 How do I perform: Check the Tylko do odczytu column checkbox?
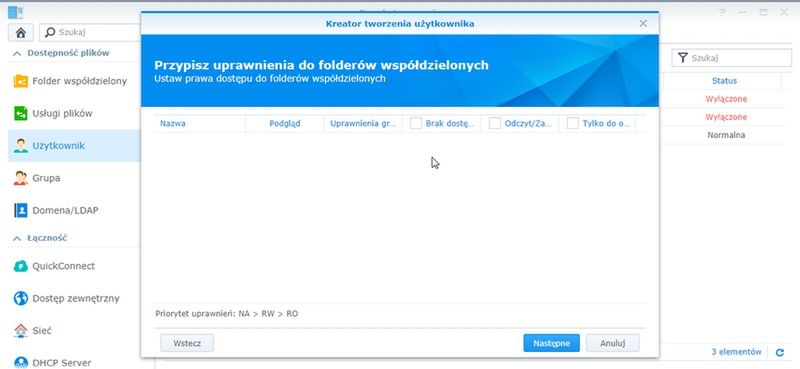tap(573, 124)
